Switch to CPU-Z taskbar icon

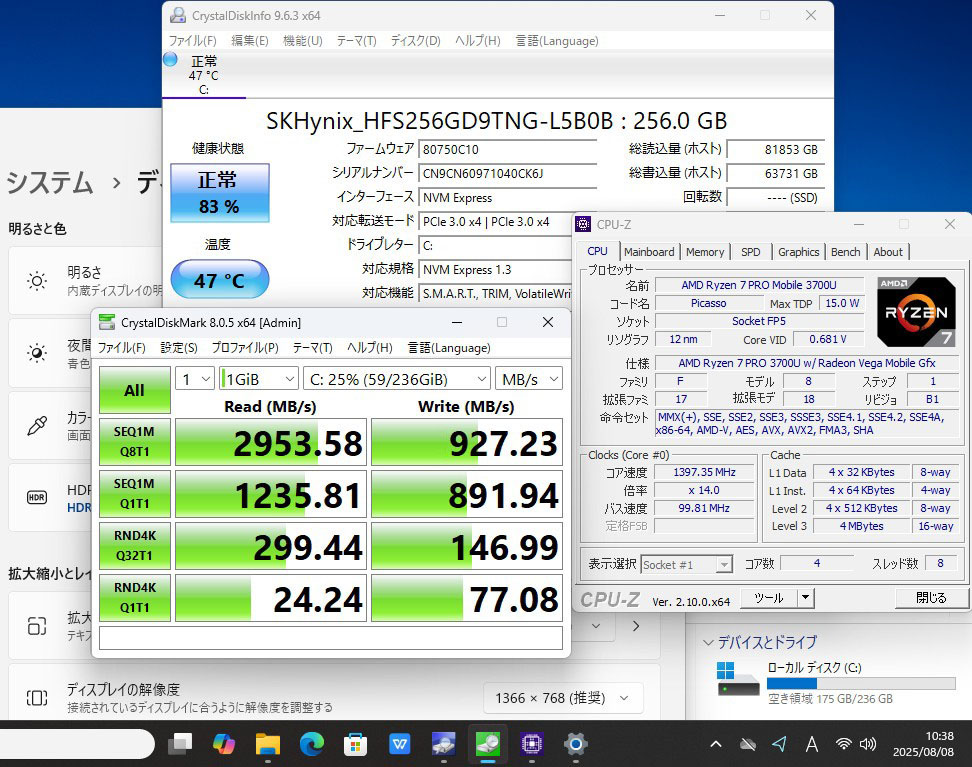coord(532,743)
